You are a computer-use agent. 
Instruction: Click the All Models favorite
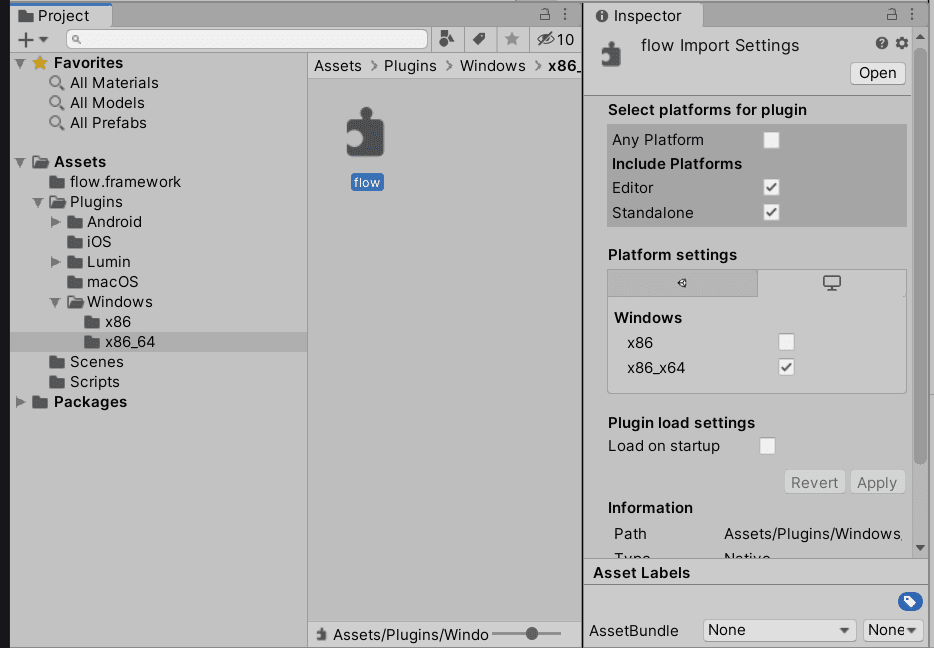[x=107, y=103]
